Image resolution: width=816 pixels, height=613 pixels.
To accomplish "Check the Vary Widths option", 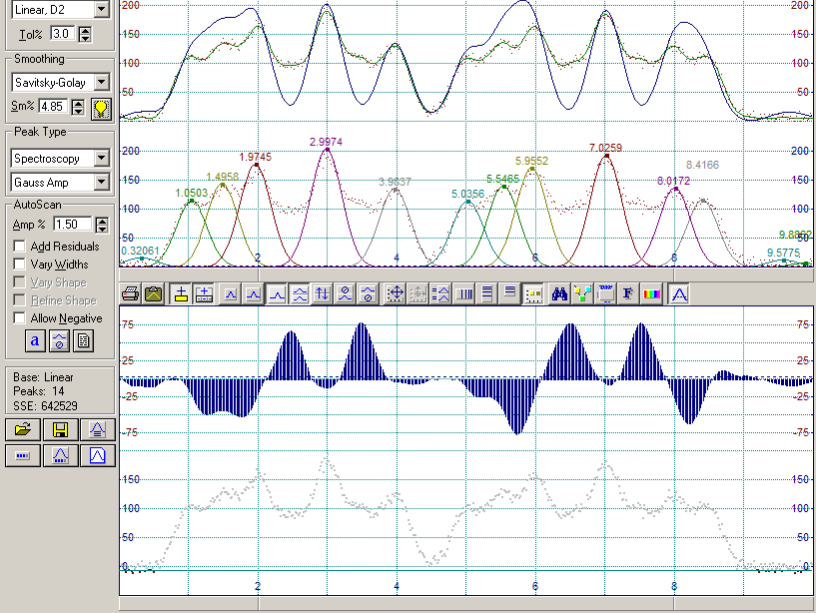I will pyautogui.click(x=20, y=264).
